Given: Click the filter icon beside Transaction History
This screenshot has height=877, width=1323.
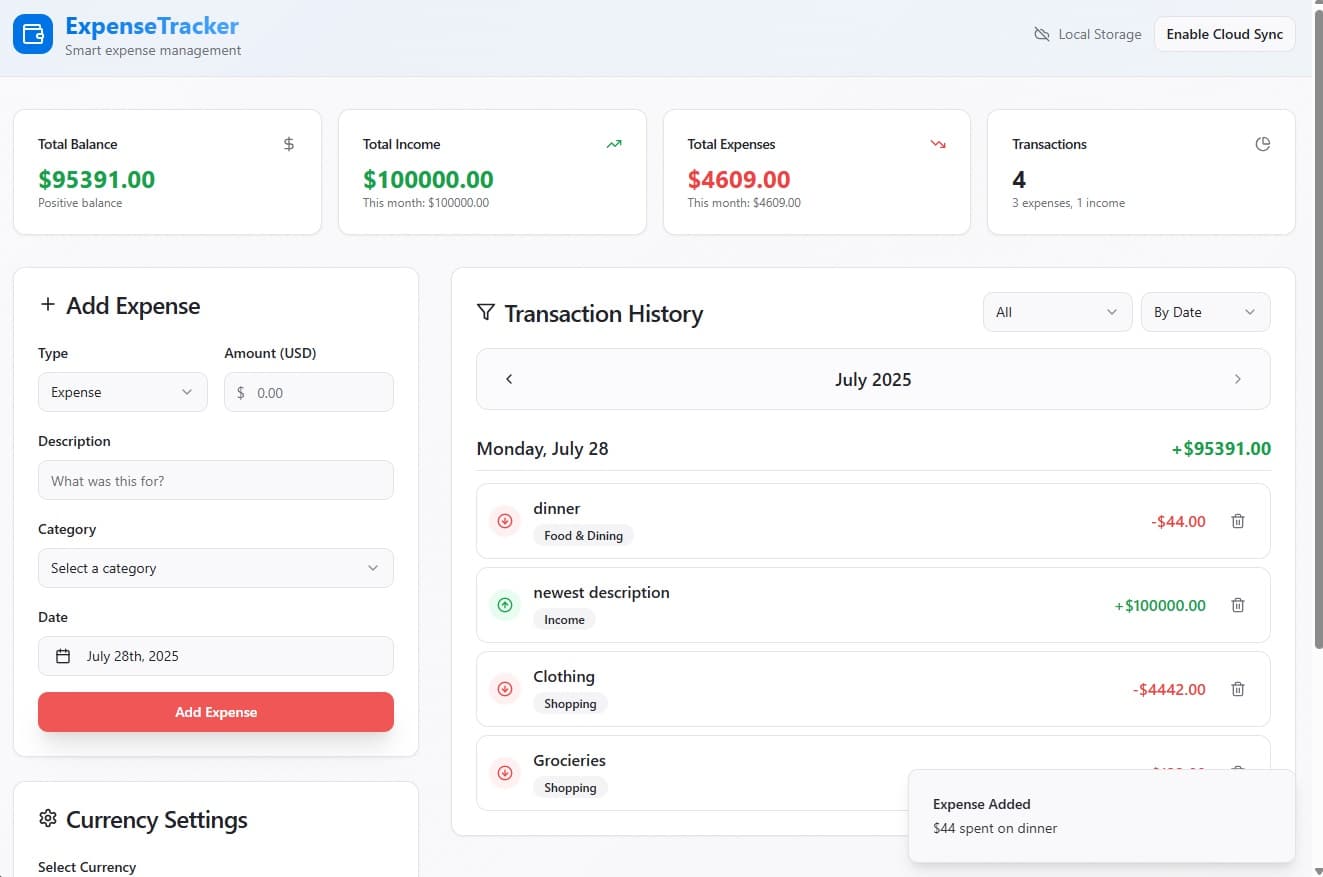Looking at the screenshot, I should [486, 312].
